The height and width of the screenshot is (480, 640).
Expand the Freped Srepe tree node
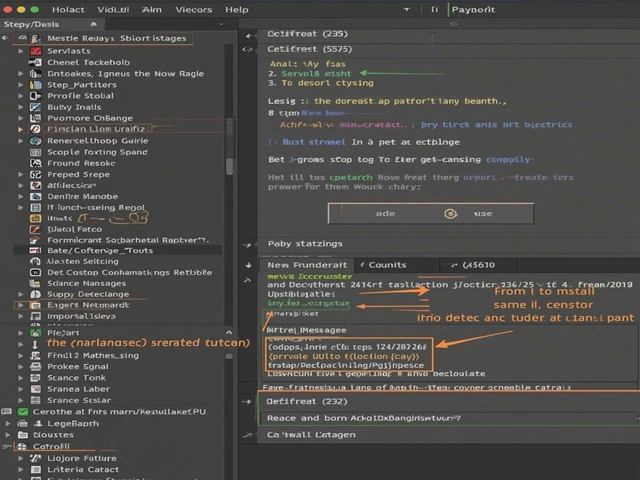point(20,174)
